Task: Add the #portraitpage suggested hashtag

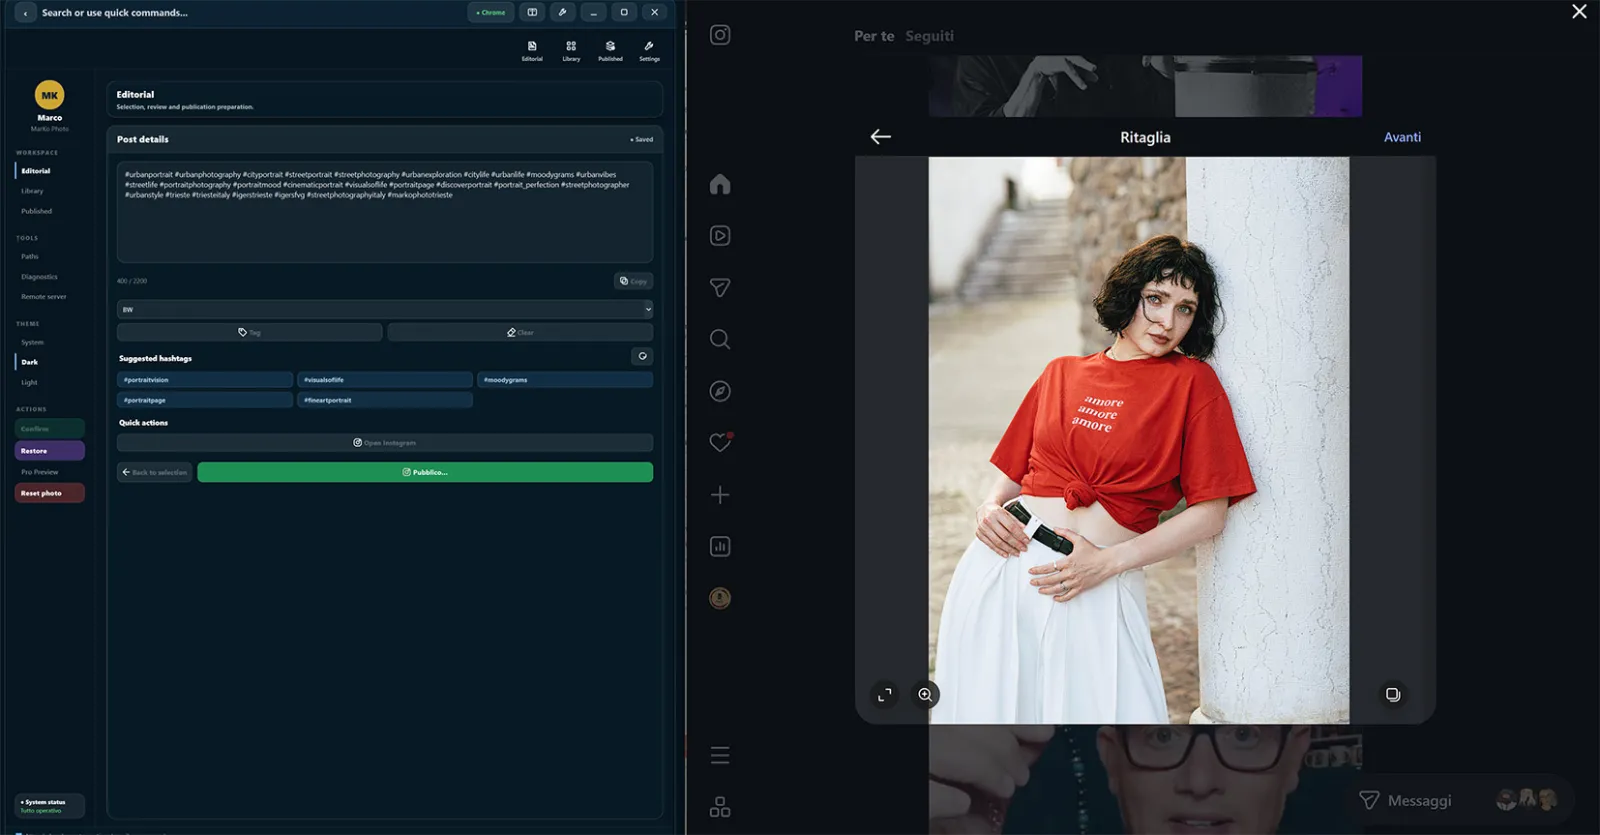Action: (x=205, y=400)
